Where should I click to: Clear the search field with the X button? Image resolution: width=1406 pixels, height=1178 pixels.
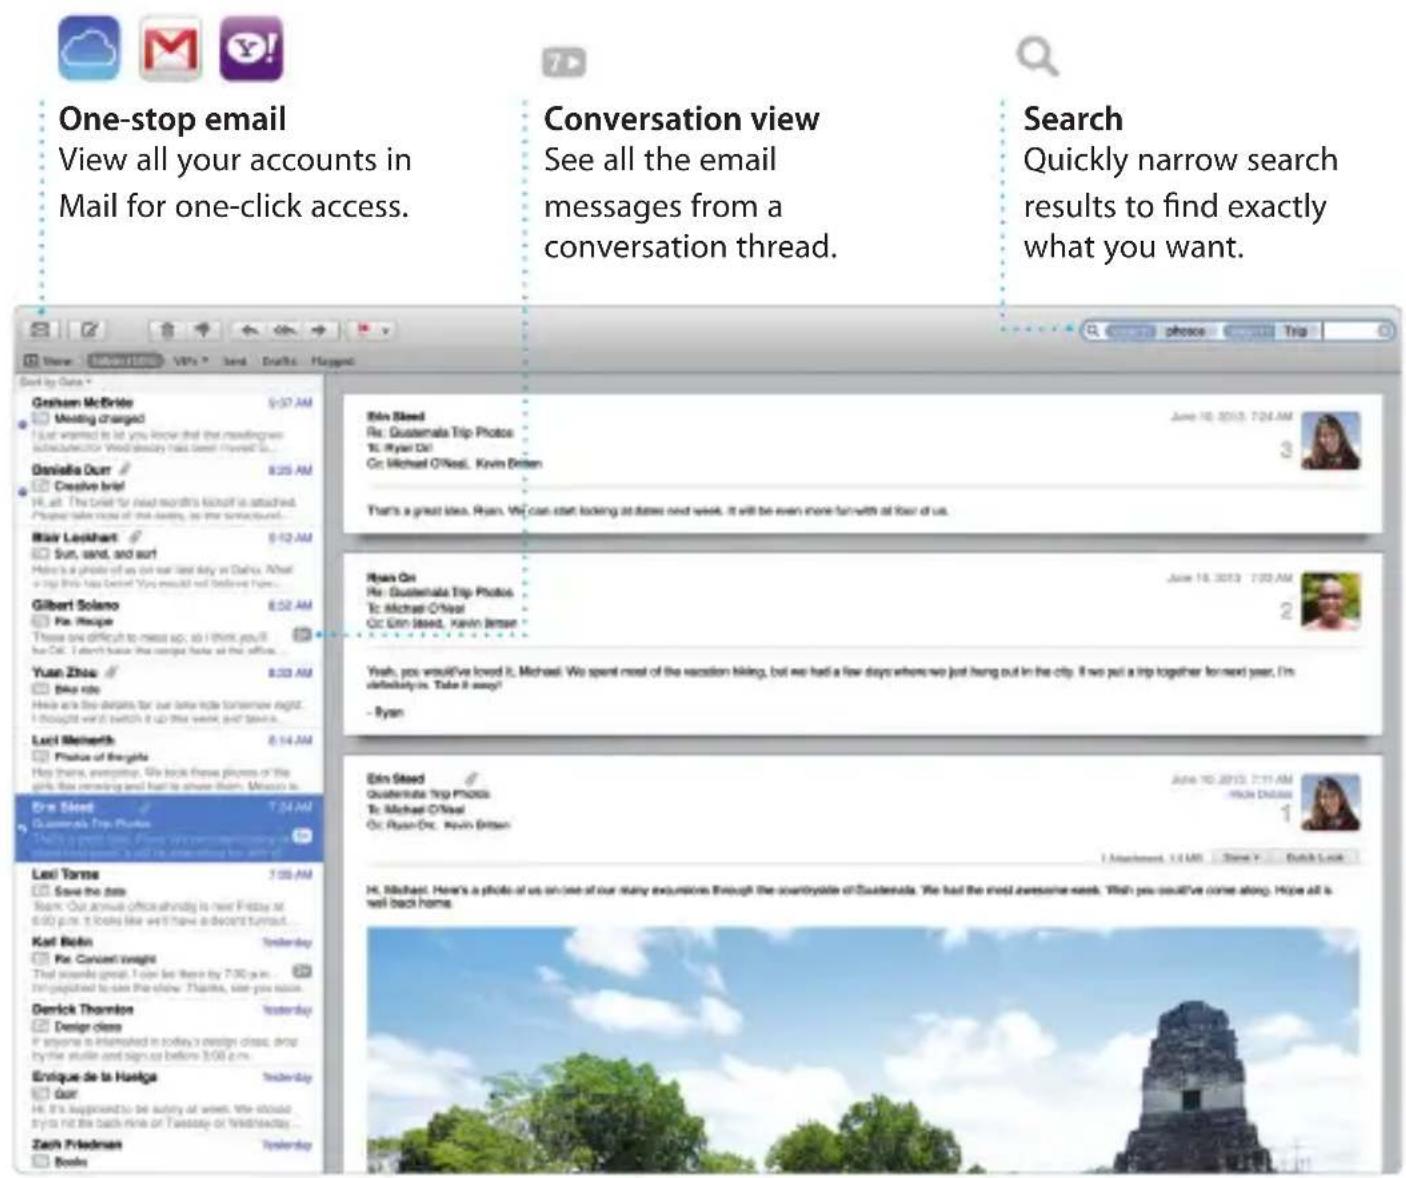[x=1385, y=330]
